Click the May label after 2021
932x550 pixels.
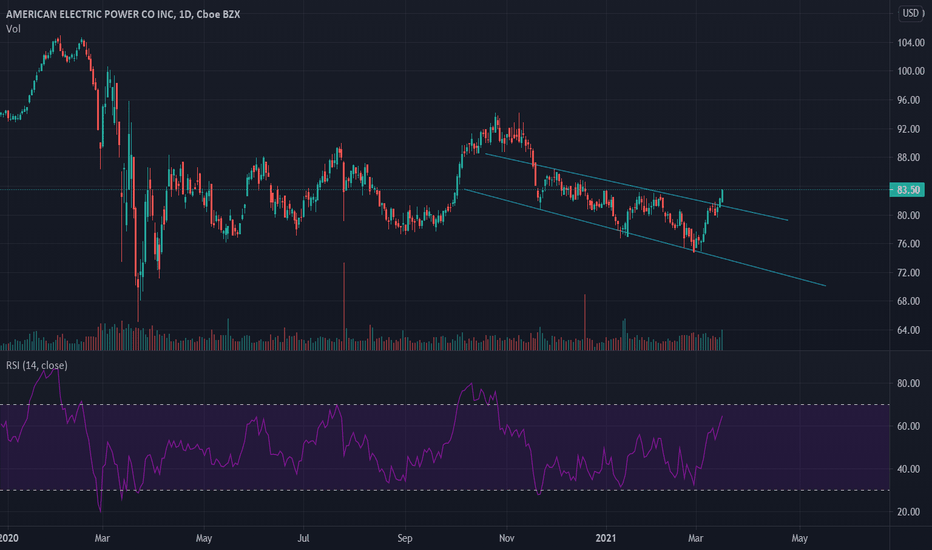pos(799,538)
